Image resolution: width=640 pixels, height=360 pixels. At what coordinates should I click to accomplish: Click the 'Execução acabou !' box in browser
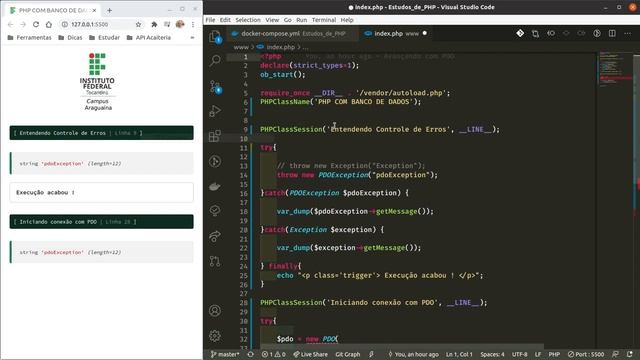click(102, 192)
